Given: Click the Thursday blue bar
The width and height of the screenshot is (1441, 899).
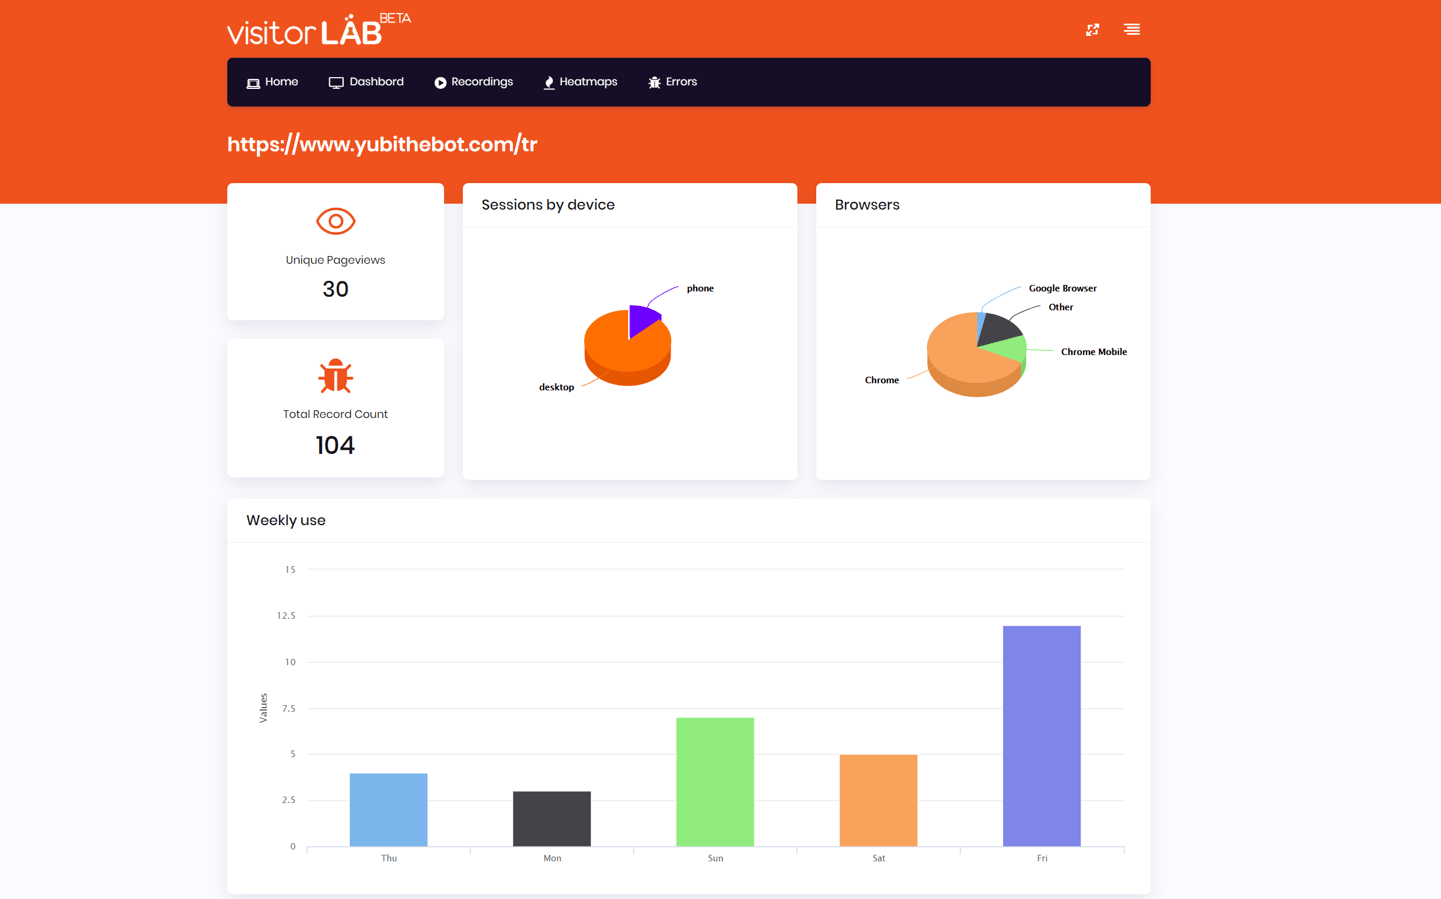Looking at the screenshot, I should (388, 809).
